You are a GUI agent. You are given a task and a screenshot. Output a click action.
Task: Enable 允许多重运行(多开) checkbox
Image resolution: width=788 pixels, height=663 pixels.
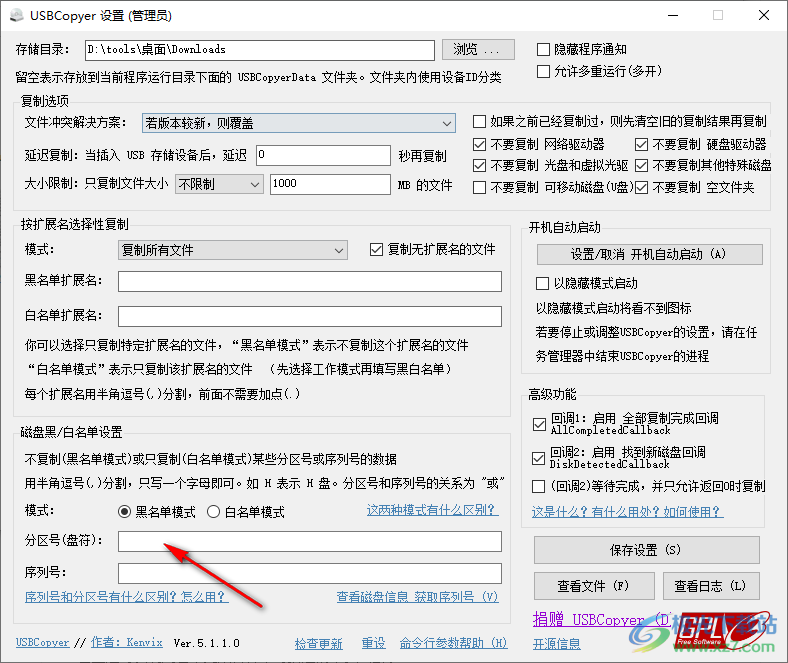[x=543, y=71]
